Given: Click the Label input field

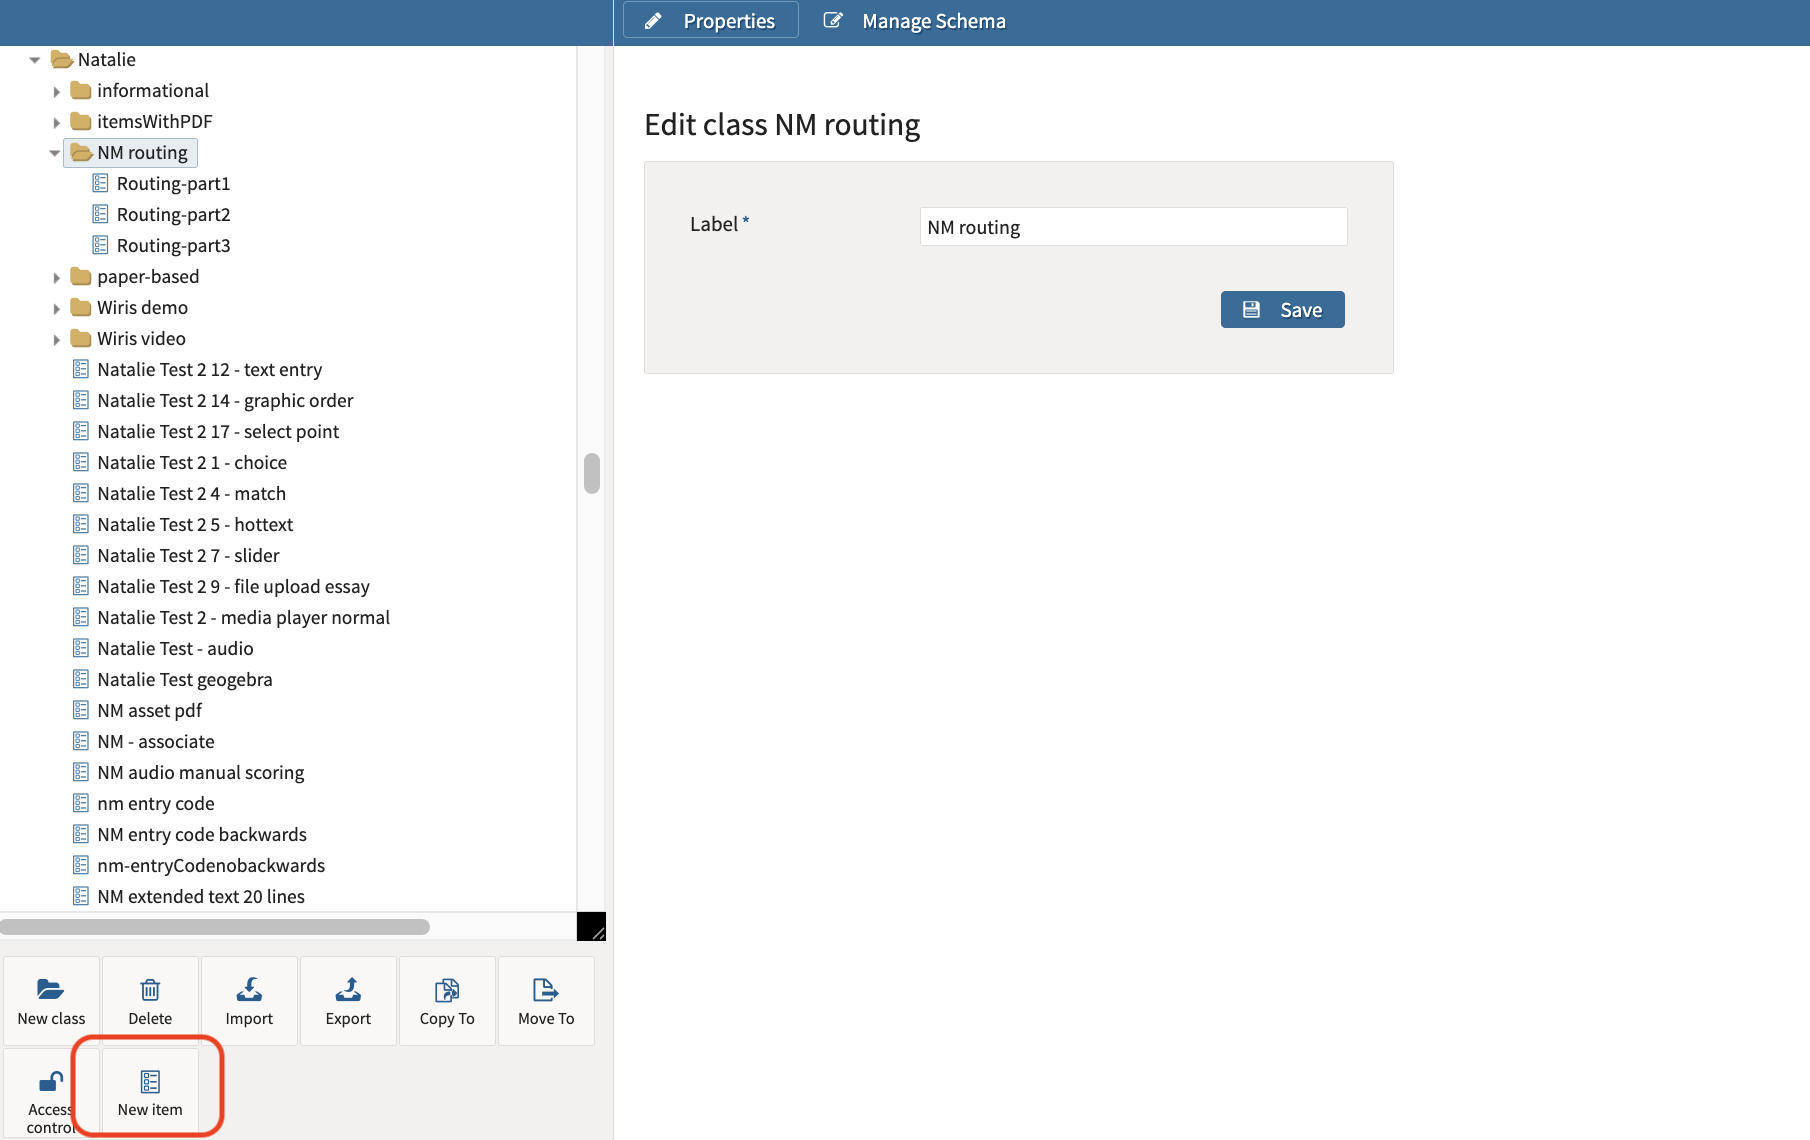Looking at the screenshot, I should point(1133,227).
